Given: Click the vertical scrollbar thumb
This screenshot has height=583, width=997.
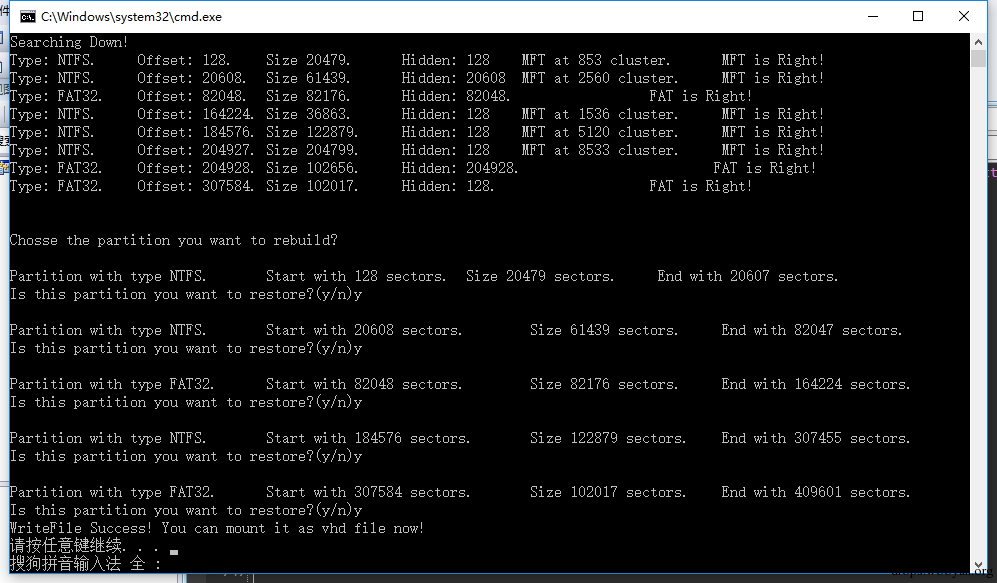Looking at the screenshot, I should point(980,60).
